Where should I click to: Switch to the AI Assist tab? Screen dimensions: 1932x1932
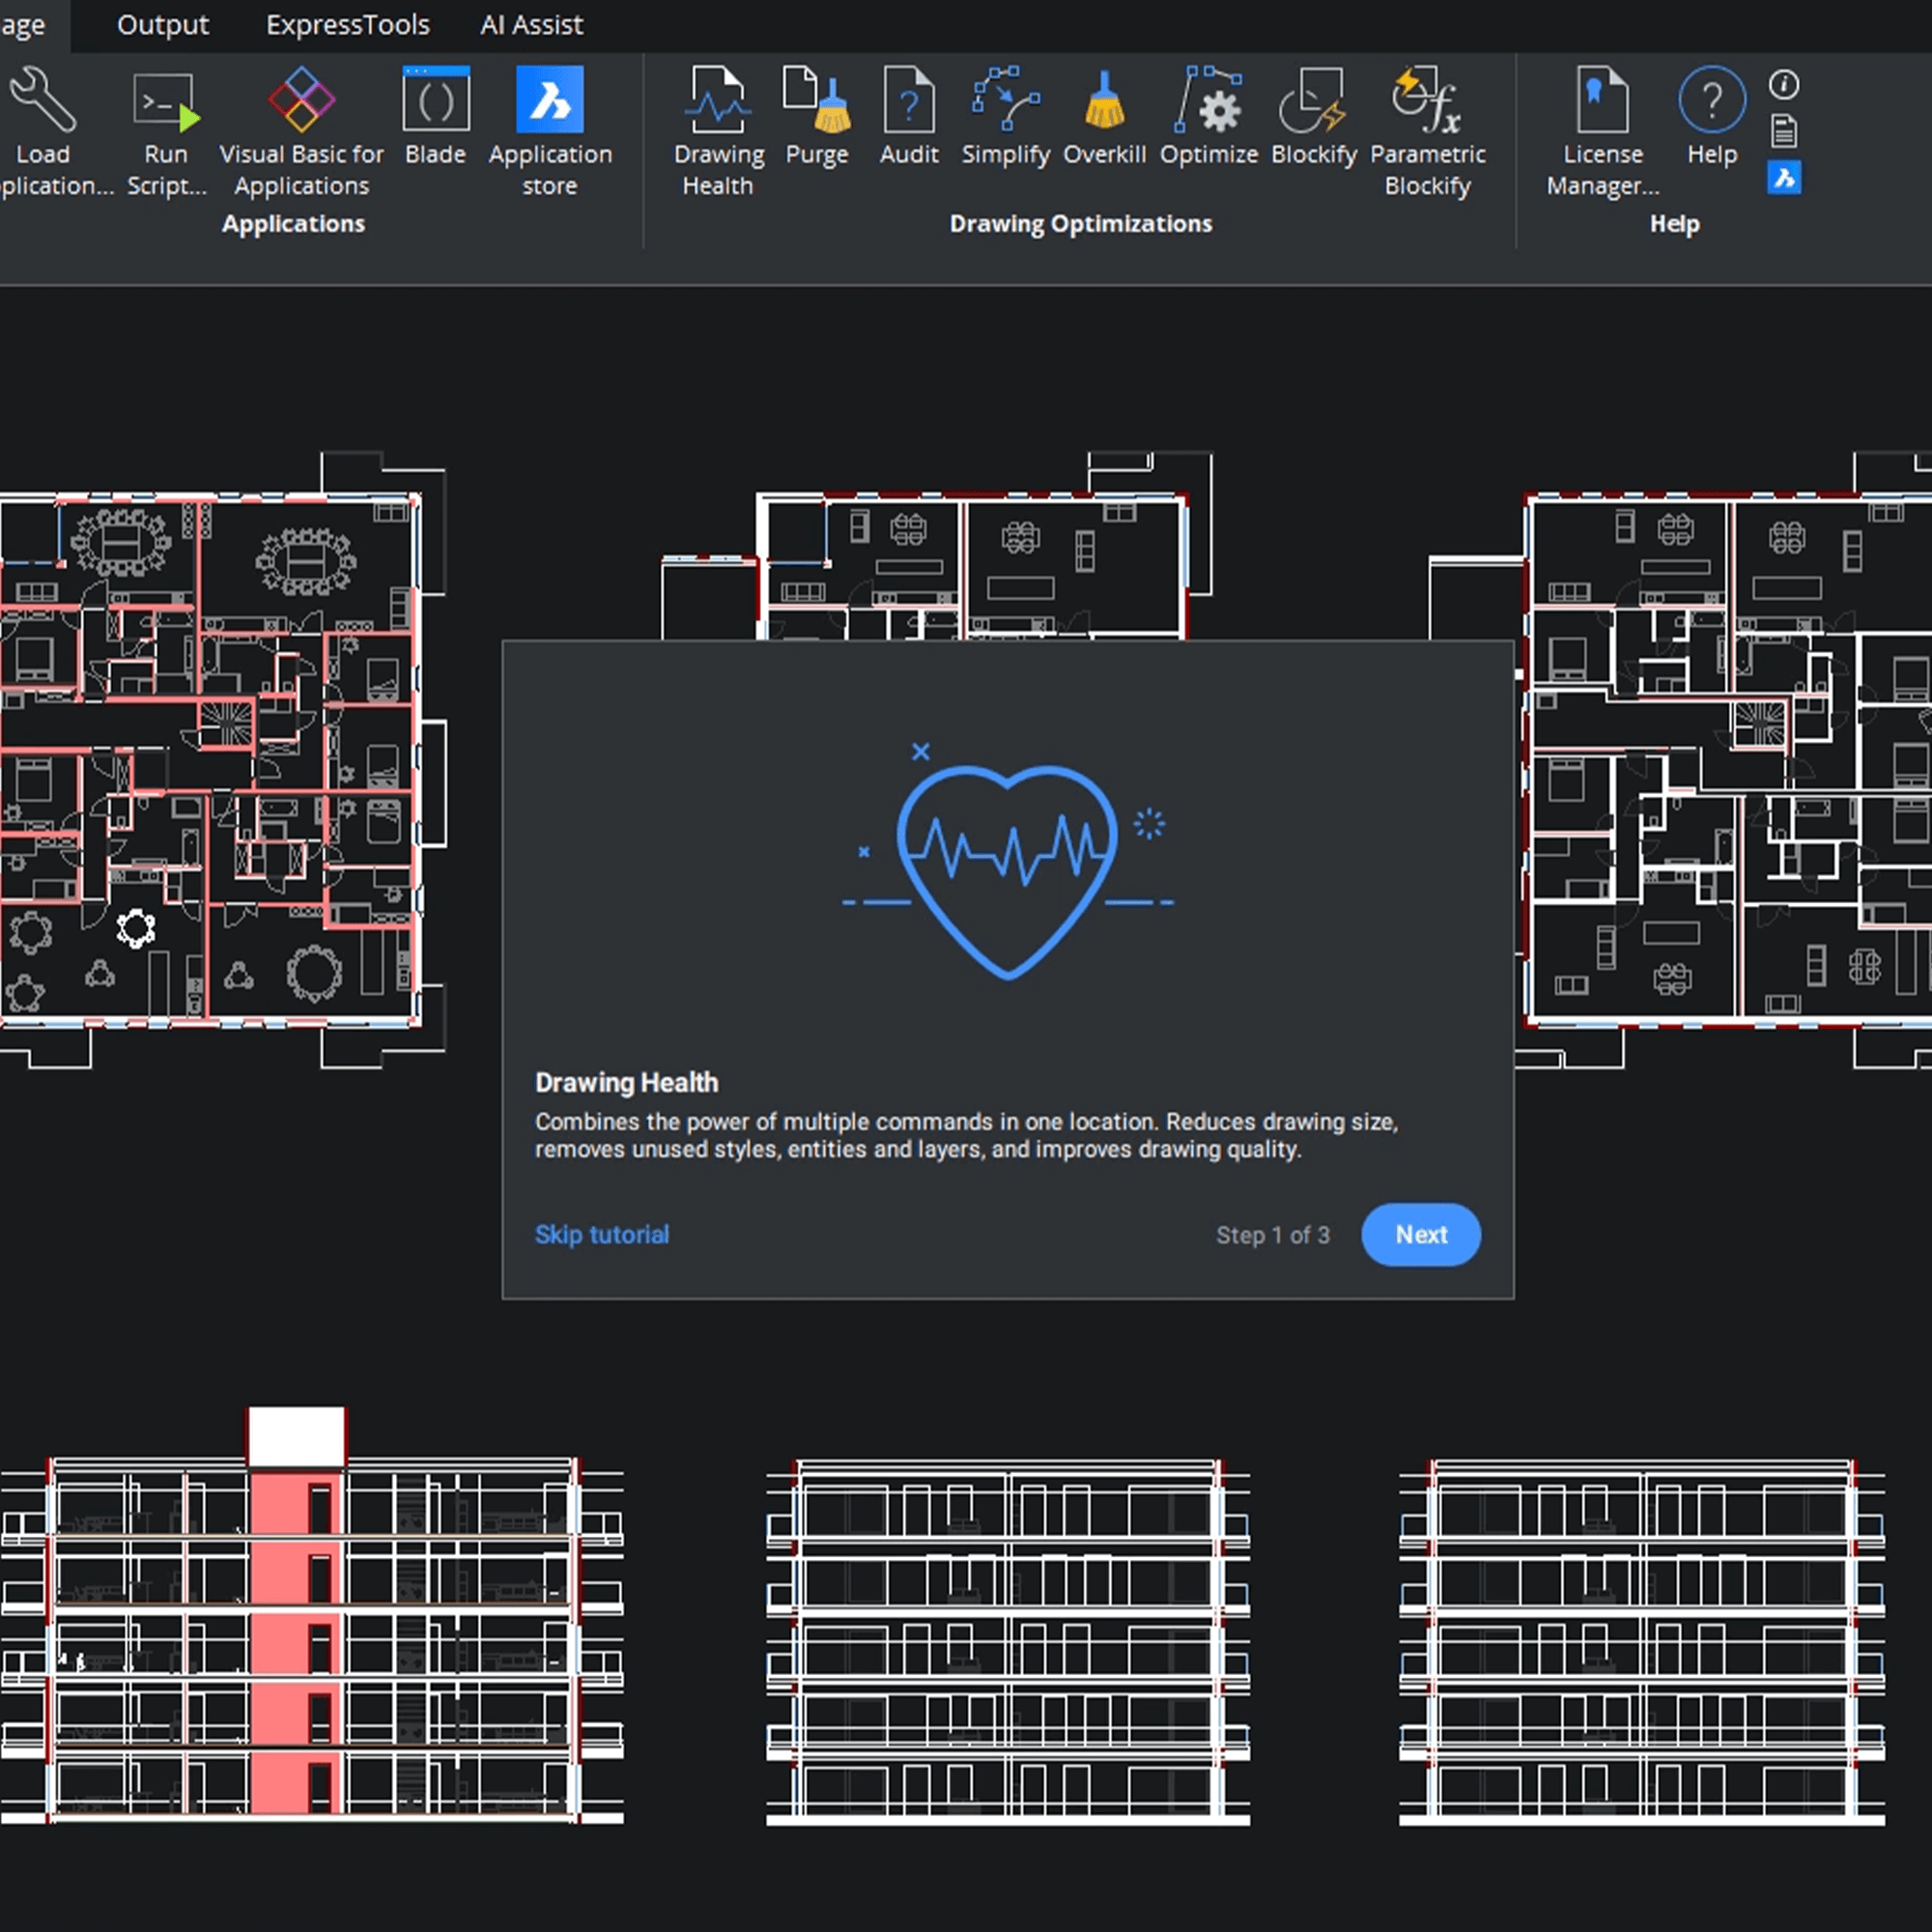pos(531,24)
